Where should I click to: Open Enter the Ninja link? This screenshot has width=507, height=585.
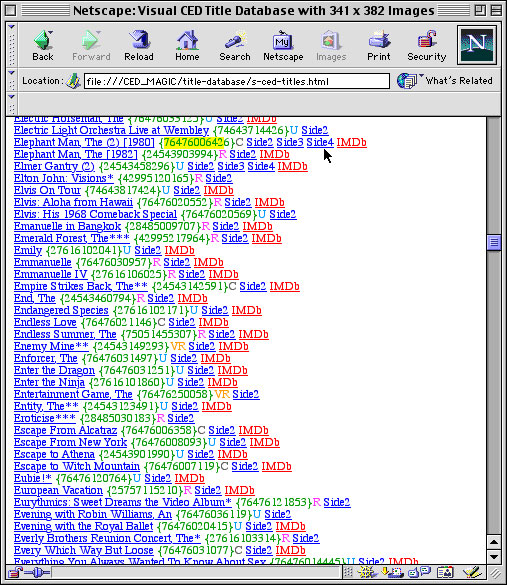click(49, 382)
